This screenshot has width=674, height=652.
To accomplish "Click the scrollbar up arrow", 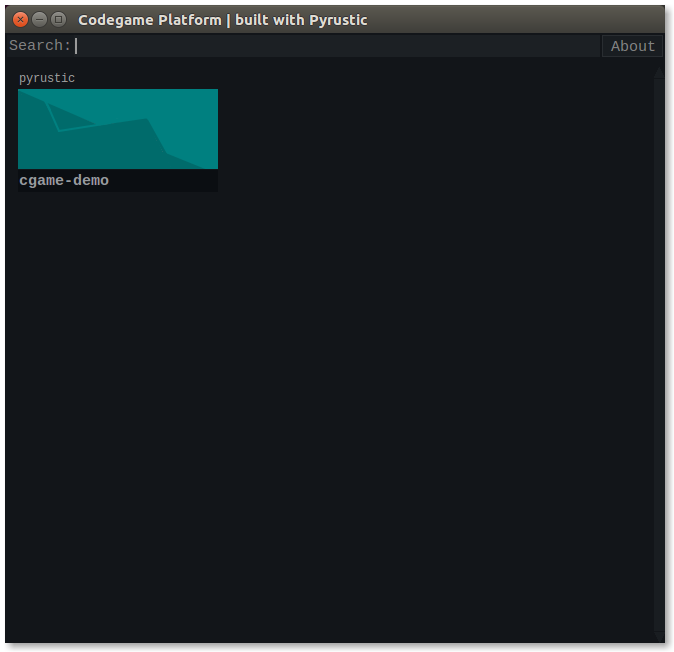I will (x=659, y=72).
